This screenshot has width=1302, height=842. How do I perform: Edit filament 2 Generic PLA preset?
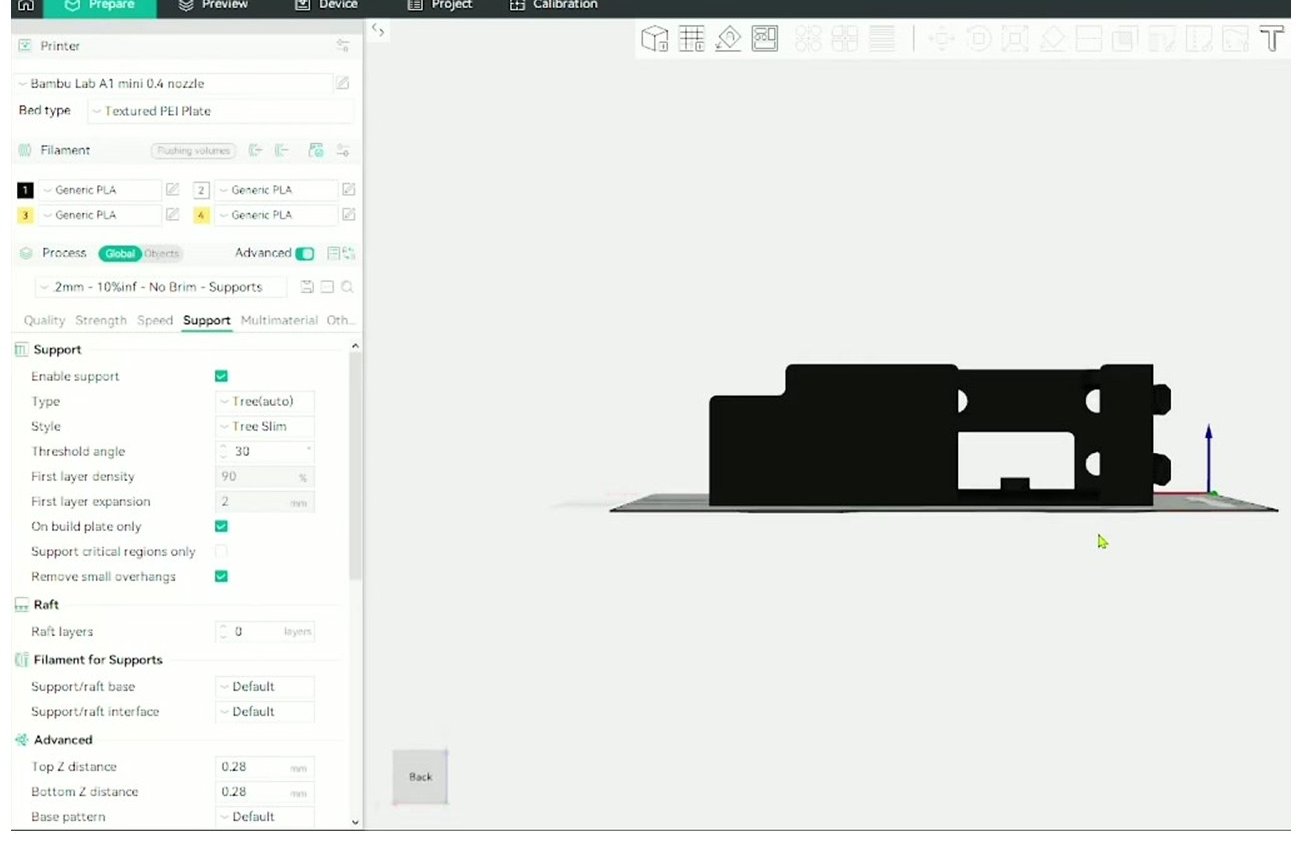348,189
